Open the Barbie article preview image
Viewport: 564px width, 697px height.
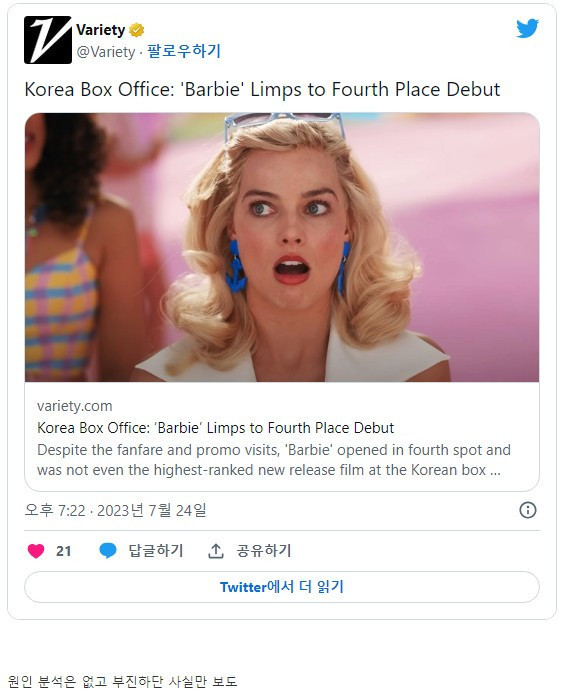coord(282,248)
